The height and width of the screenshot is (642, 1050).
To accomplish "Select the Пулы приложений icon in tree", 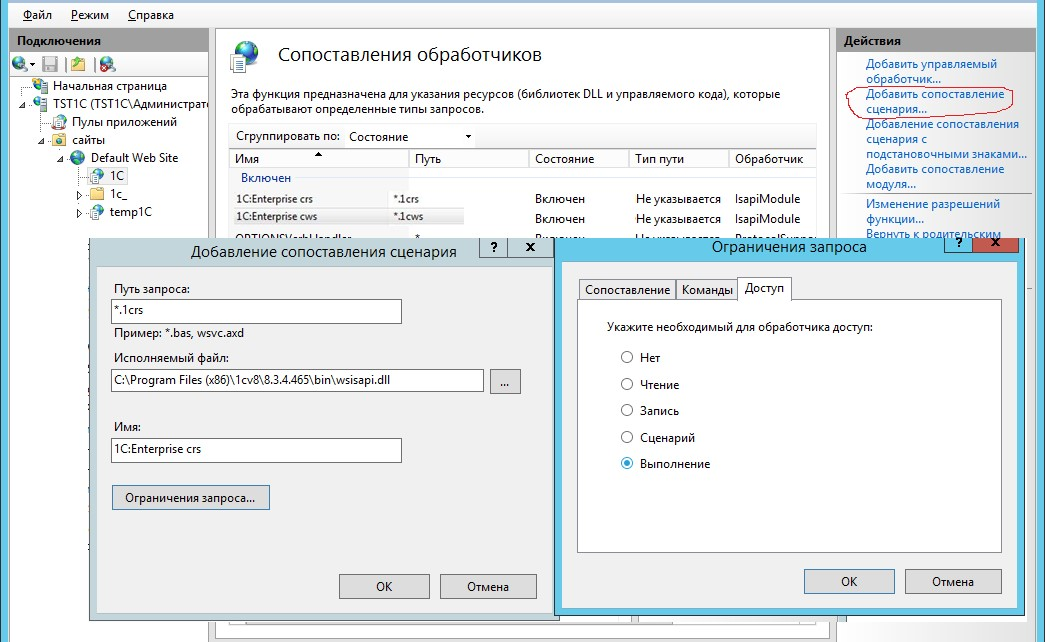I will pyautogui.click(x=58, y=122).
